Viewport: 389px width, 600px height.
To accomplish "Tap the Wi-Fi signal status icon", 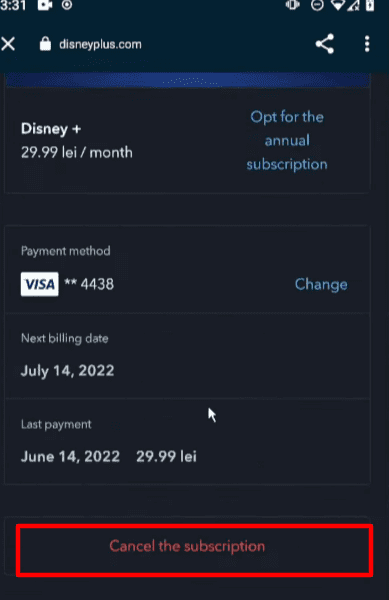I will click(338, 5).
